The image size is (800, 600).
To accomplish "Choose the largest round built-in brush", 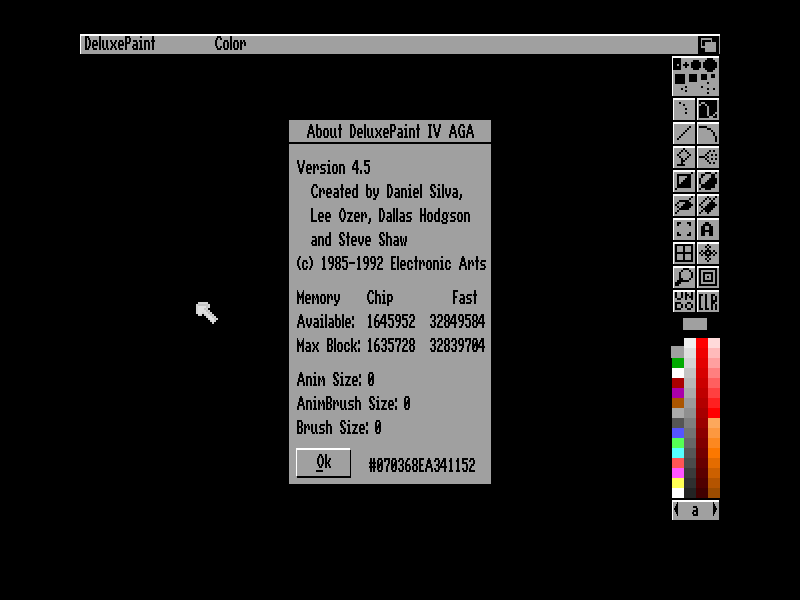I will coord(710,65).
